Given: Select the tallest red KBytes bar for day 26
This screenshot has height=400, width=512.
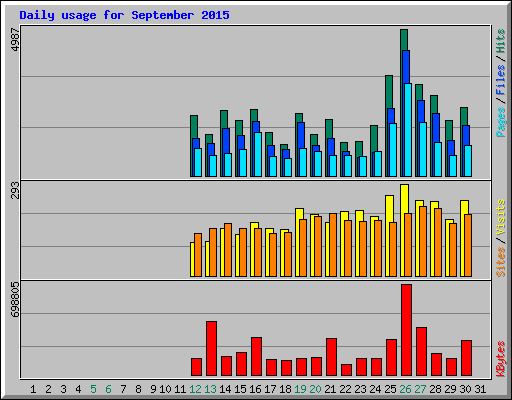Looking at the screenshot, I should pyautogui.click(x=406, y=330).
